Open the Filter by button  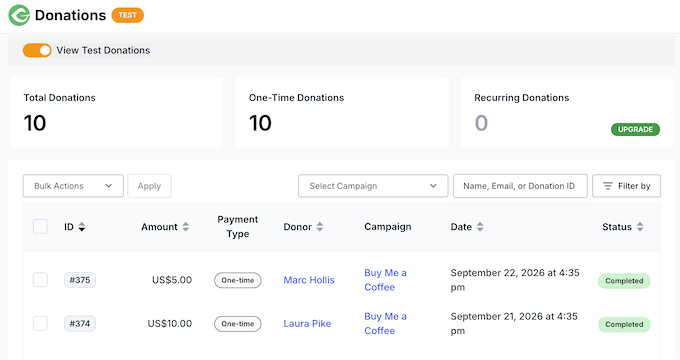point(626,186)
